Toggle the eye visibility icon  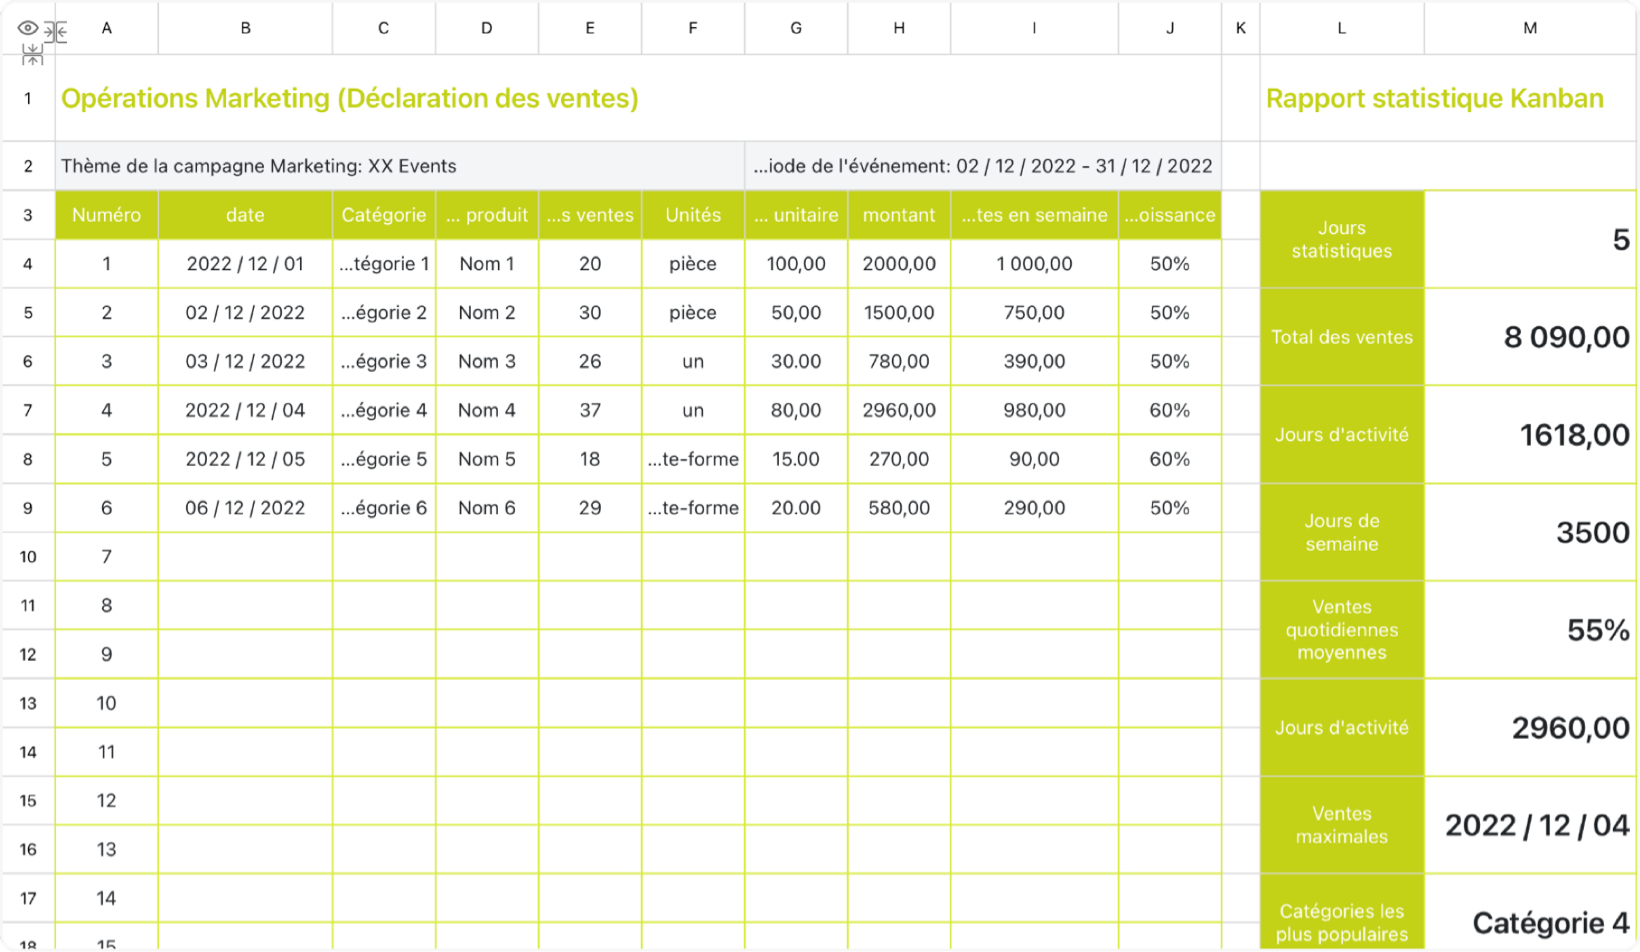(27, 28)
